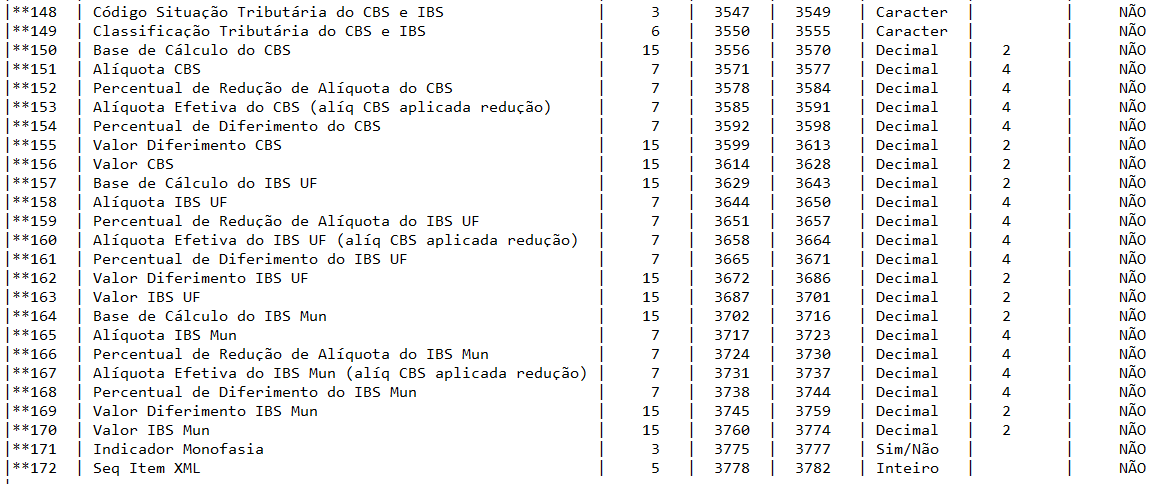This screenshot has height=484, width=1169.
Task: Click the row marker **170
Action: [x=35, y=430]
